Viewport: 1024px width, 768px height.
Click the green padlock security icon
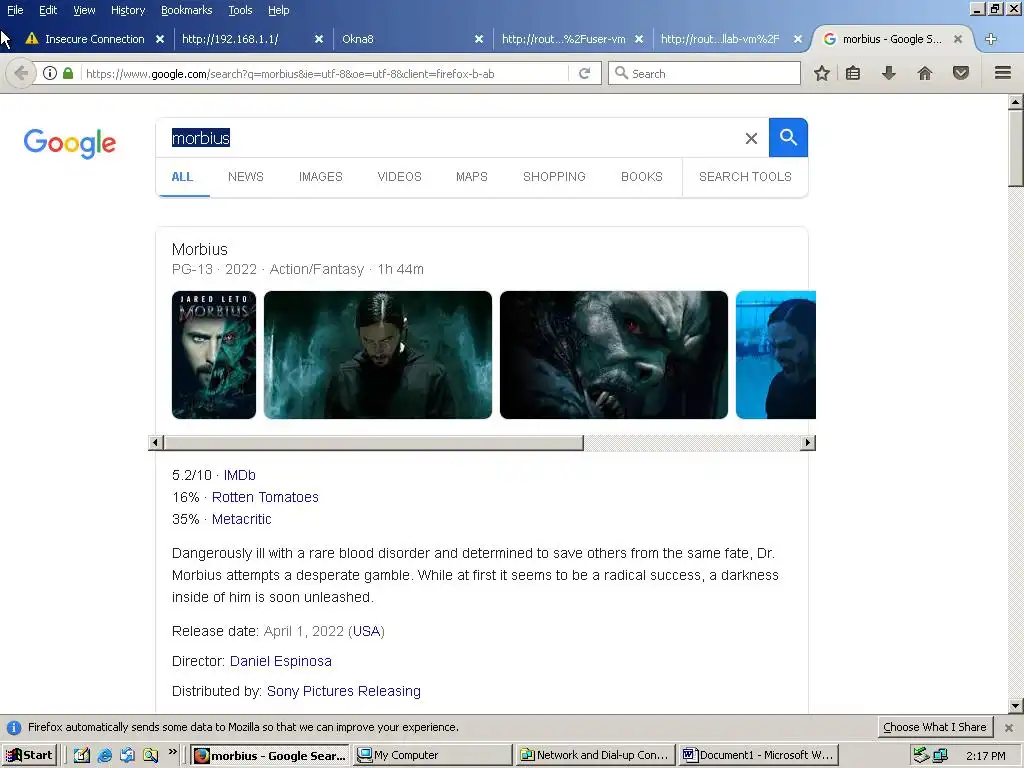[x=68, y=73]
